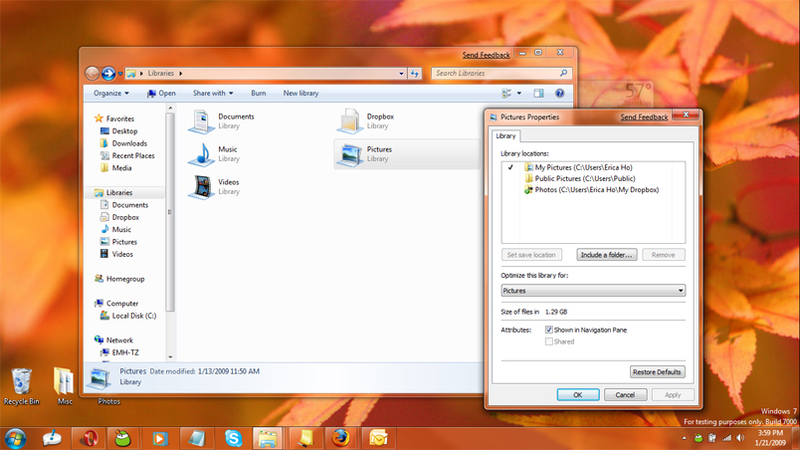800x450 pixels.
Task: Open the Optimize this library for dropdown
Action: coord(593,290)
